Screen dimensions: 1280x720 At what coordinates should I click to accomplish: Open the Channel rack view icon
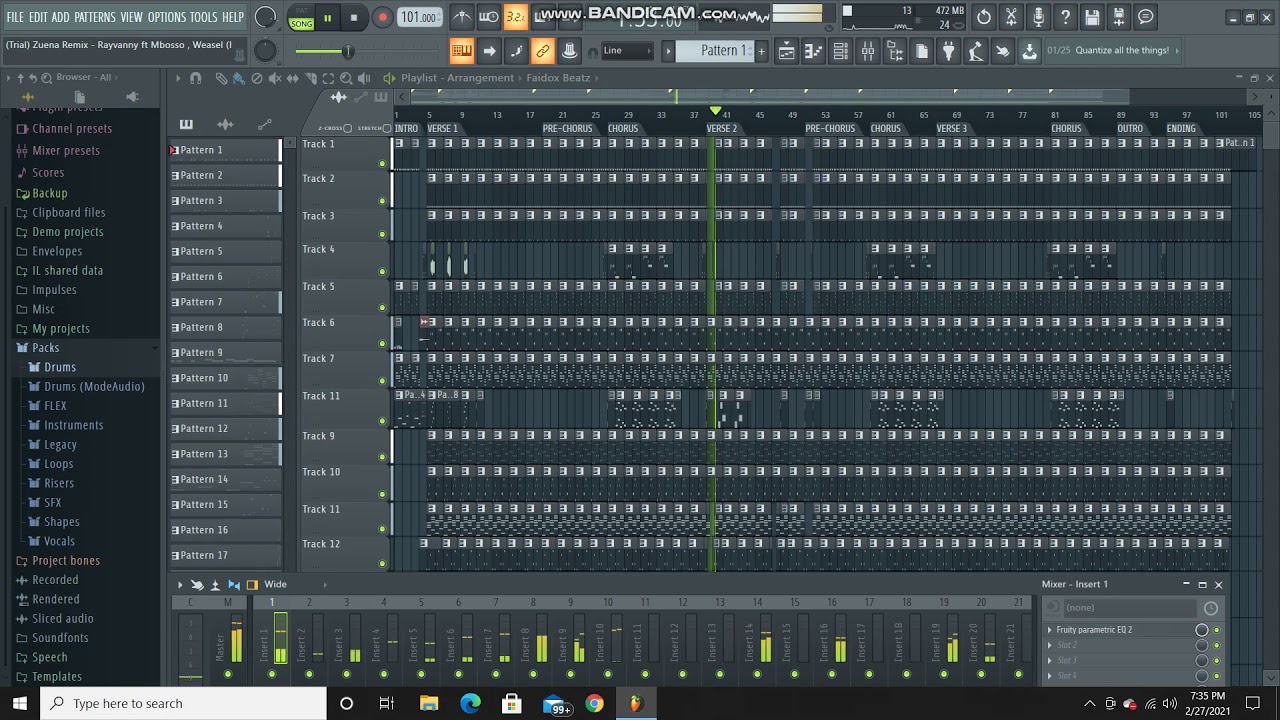click(x=841, y=51)
